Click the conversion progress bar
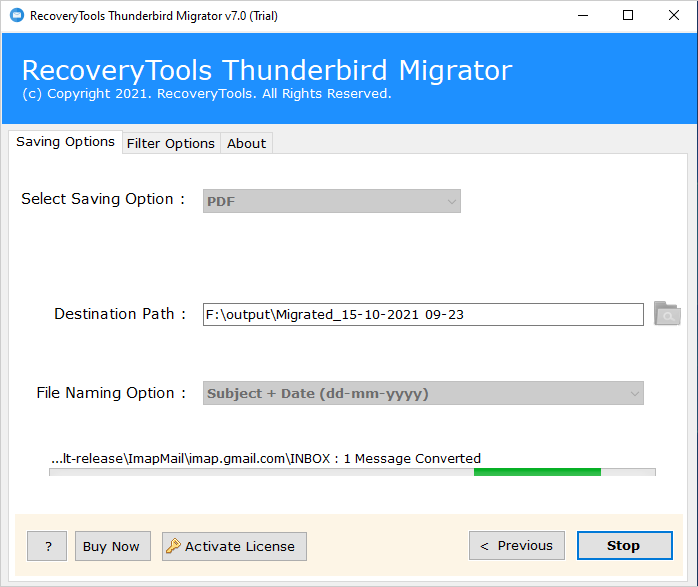Image resolution: width=698 pixels, height=587 pixels. coord(352,472)
